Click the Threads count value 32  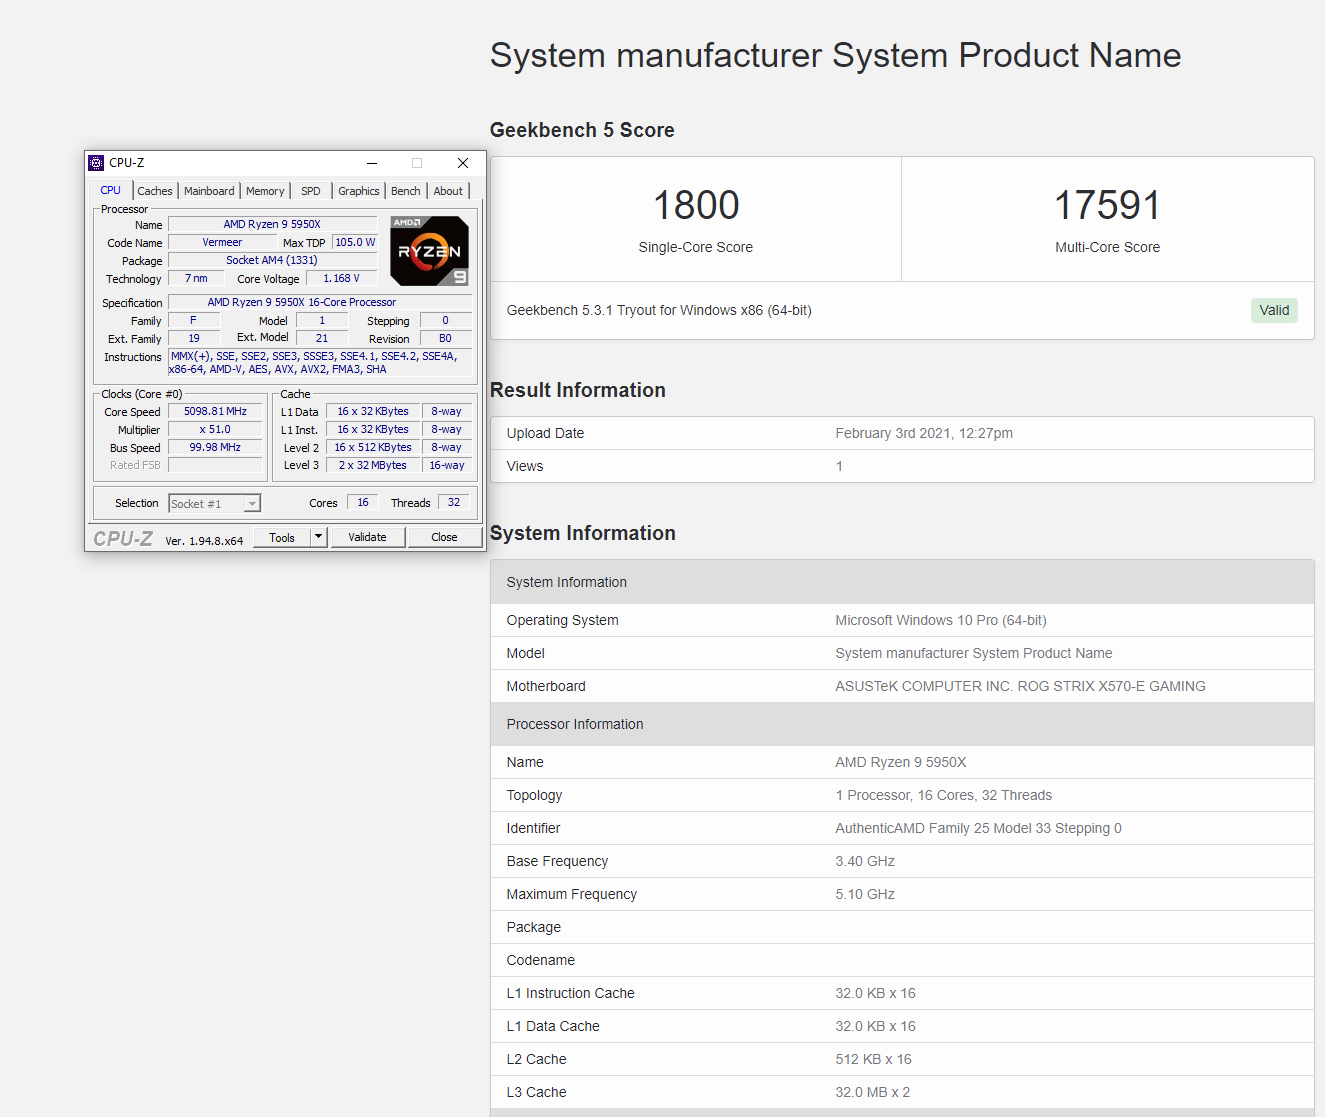pyautogui.click(x=454, y=502)
